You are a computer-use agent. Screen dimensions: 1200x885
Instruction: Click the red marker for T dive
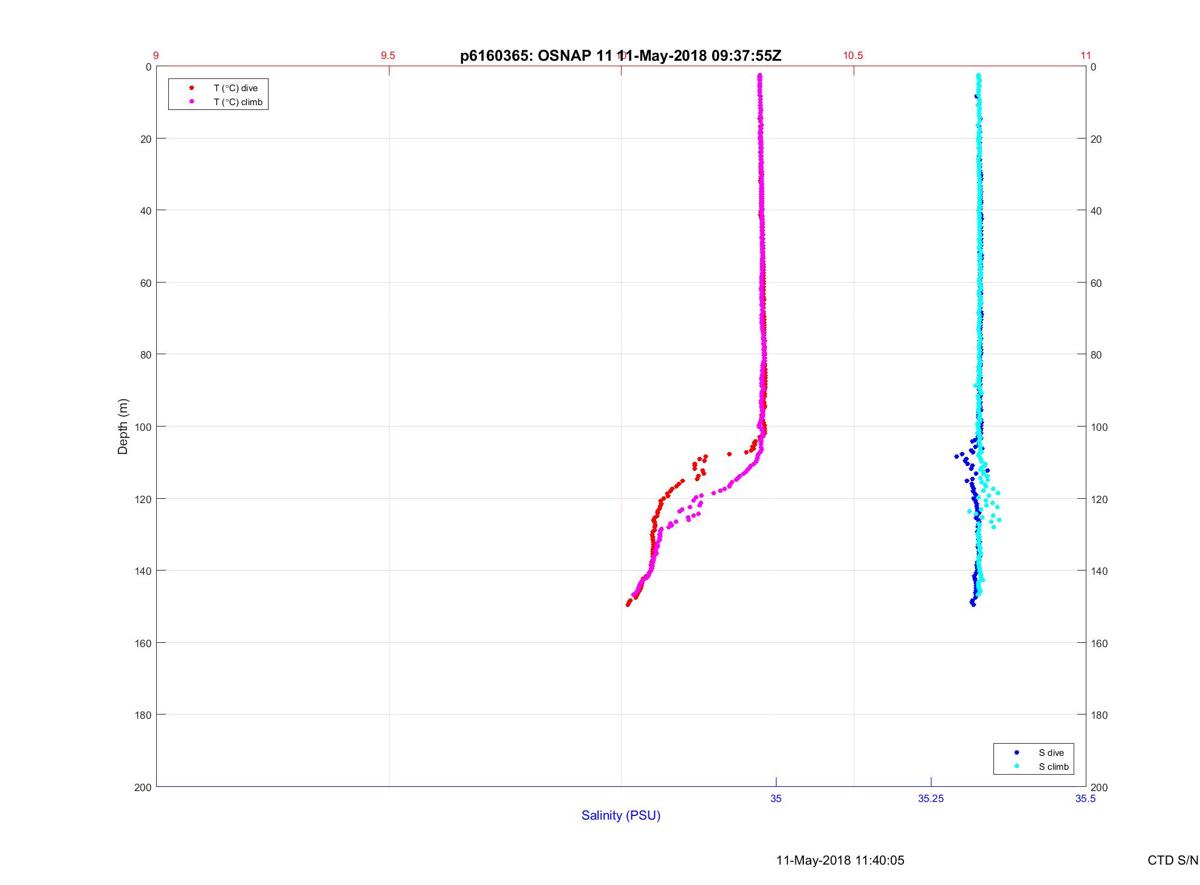(192, 88)
